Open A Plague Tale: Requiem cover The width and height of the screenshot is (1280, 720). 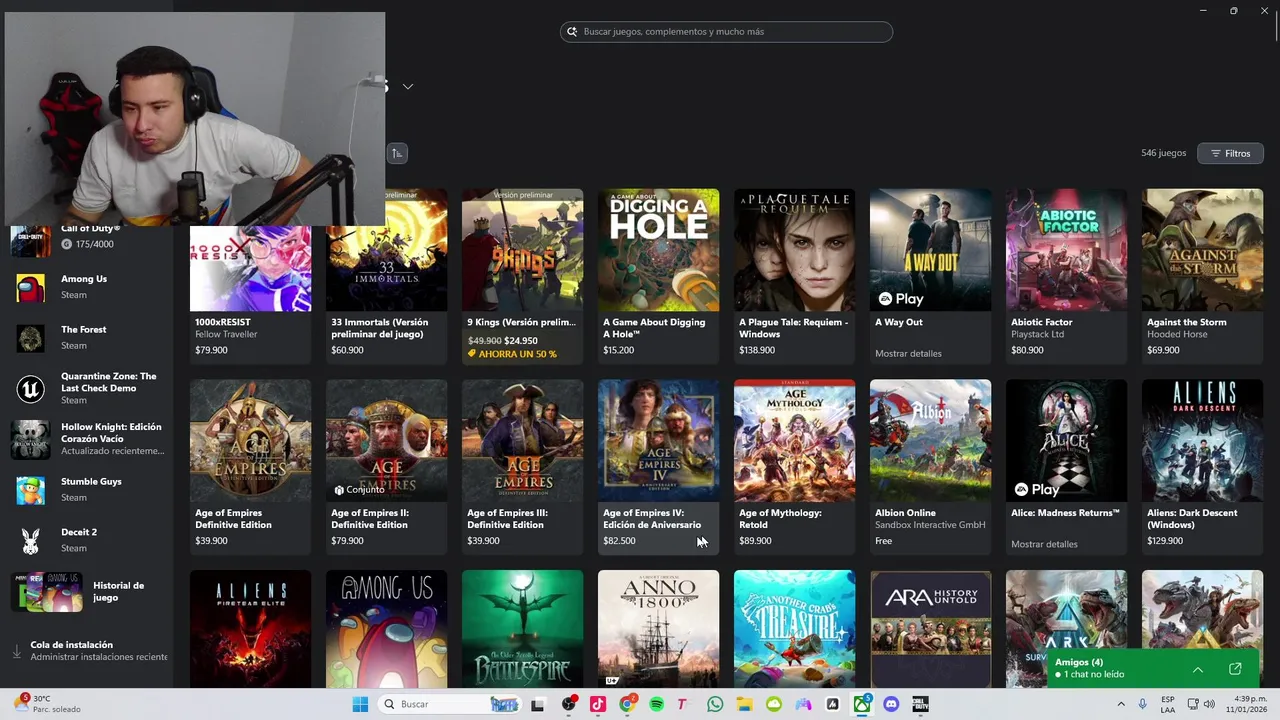(794, 250)
